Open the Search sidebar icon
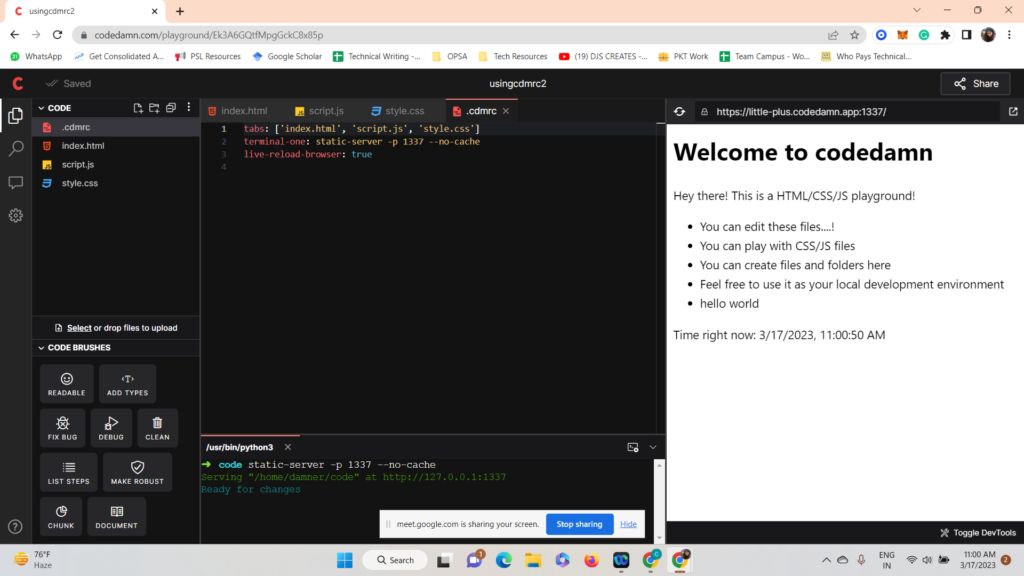This screenshot has width=1024, height=576. 16,149
